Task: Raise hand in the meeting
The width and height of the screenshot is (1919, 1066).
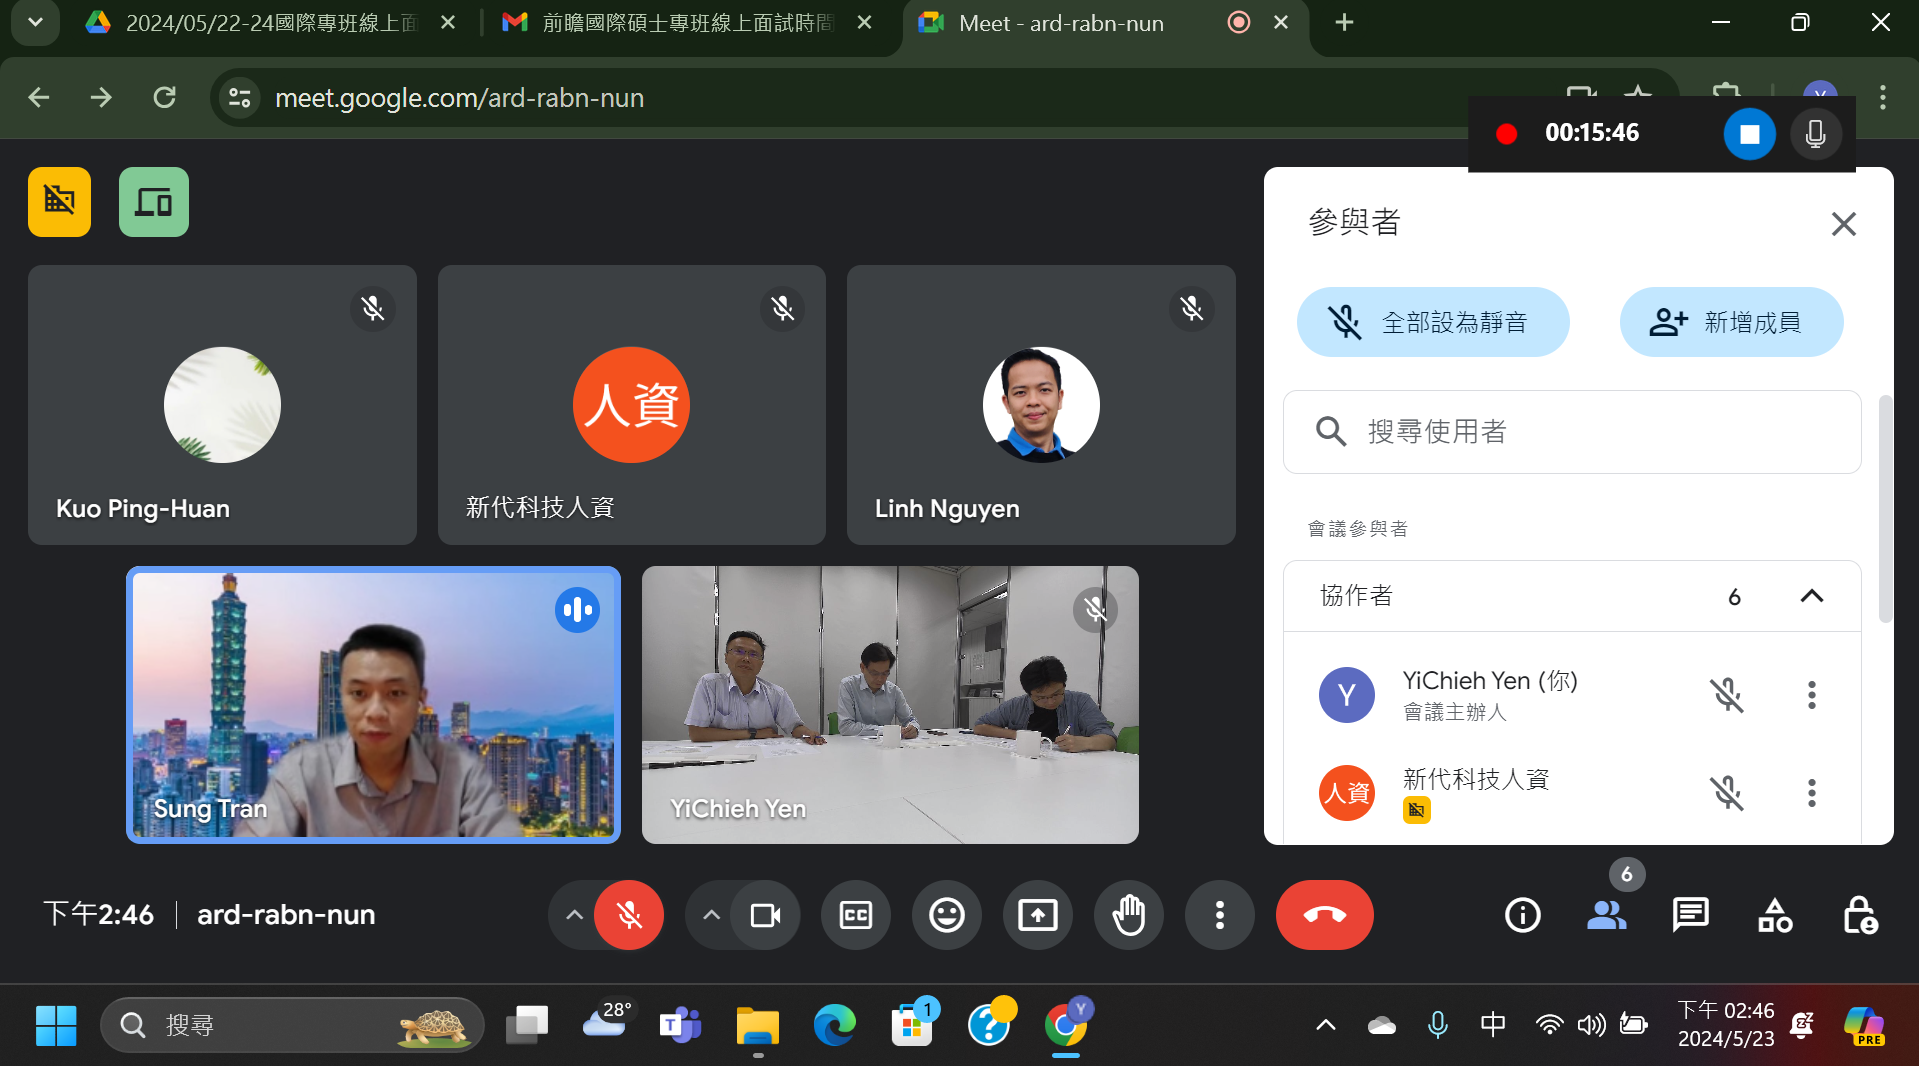Action: (x=1128, y=915)
